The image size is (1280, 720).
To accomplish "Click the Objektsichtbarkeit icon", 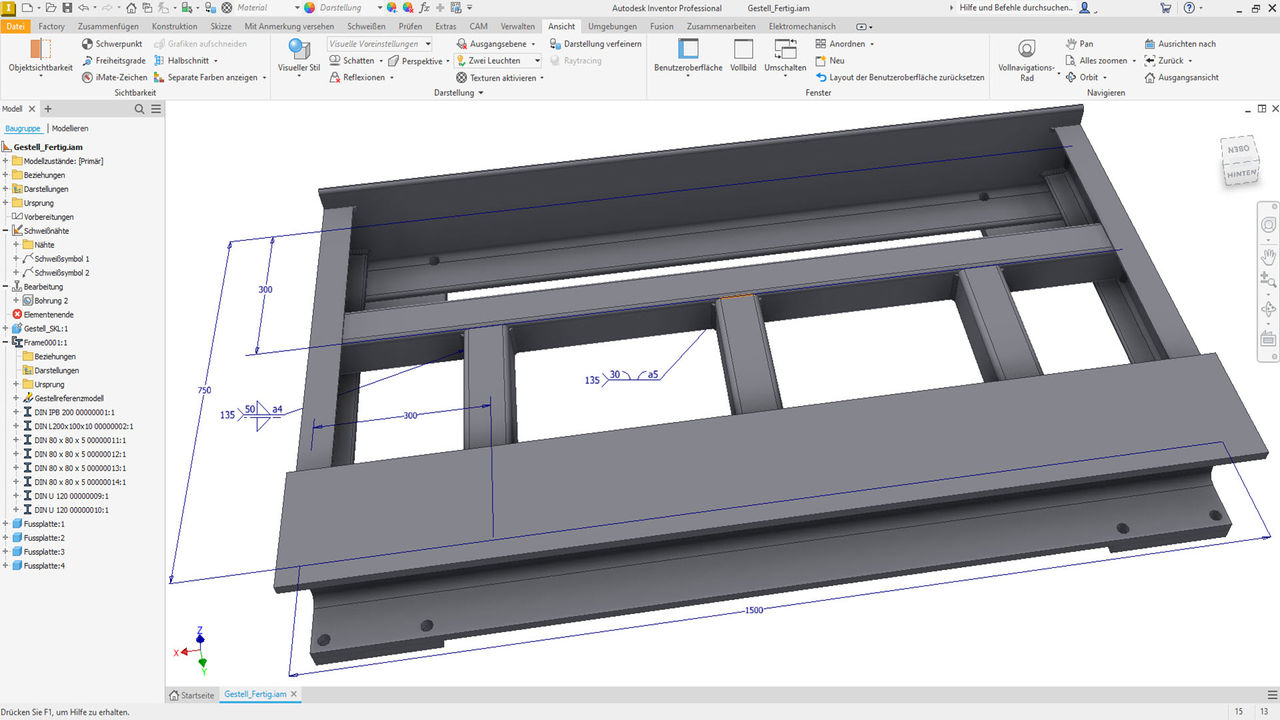I will coord(41,49).
